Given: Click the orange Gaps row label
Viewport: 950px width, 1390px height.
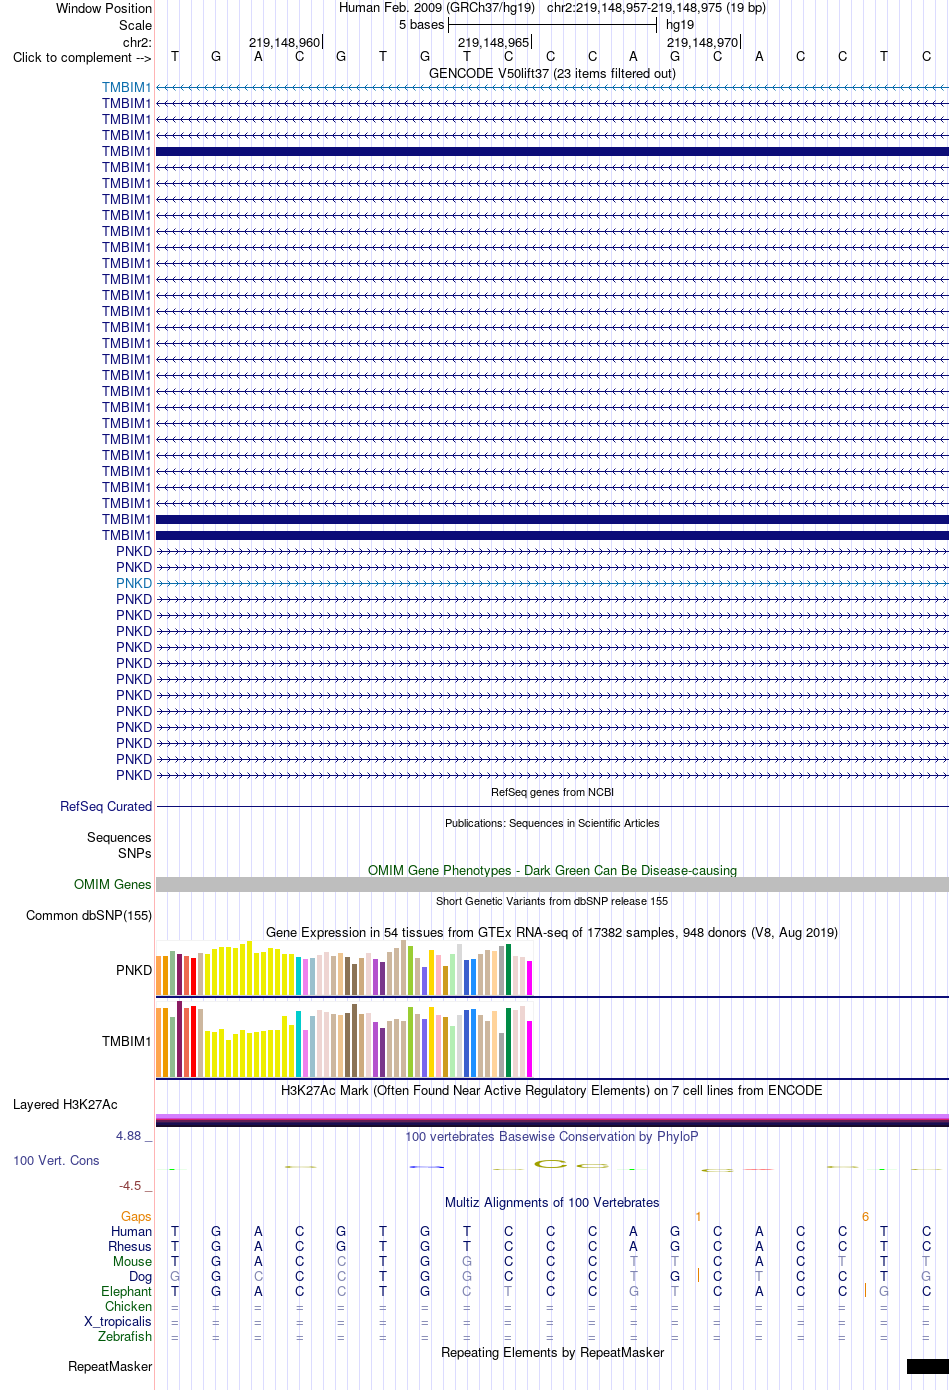Looking at the screenshot, I should [x=136, y=1216].
